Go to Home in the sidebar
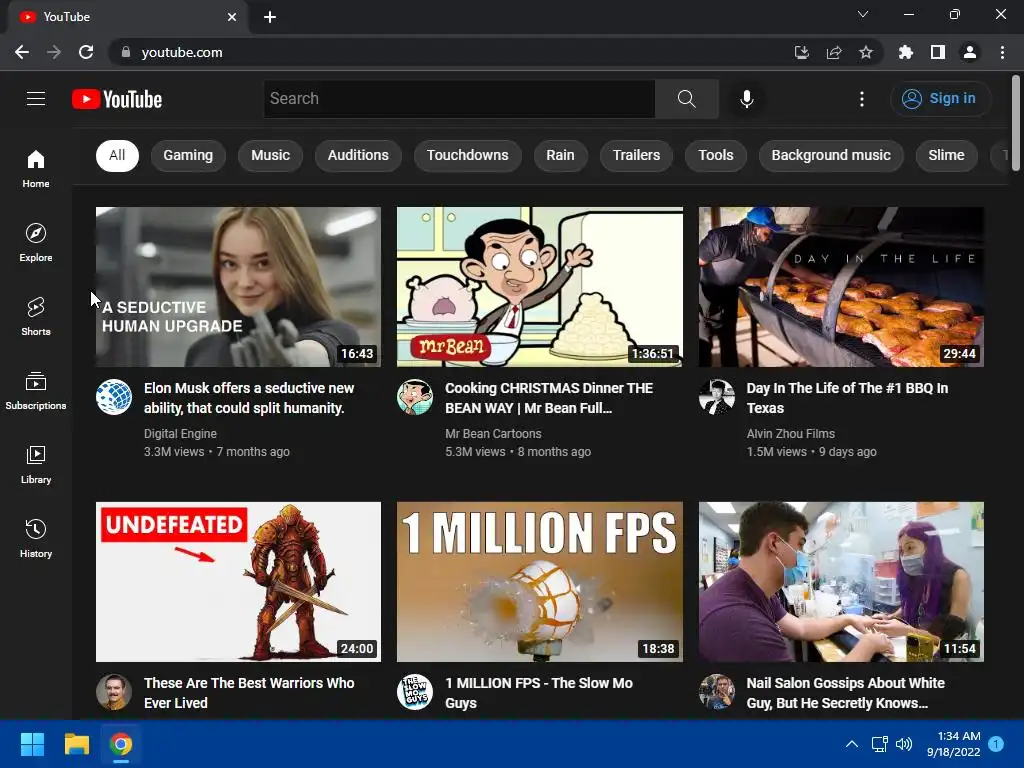Screen dimensions: 1024x768 36,168
